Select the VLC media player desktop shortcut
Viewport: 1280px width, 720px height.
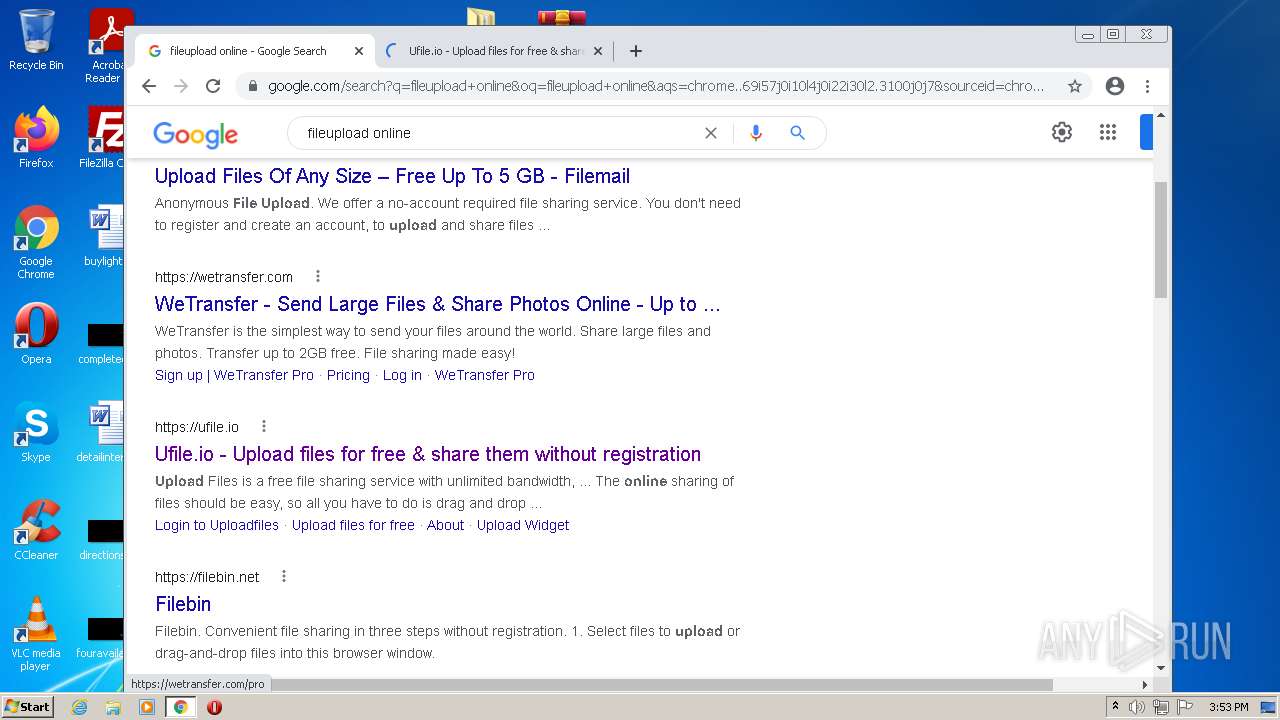[36, 634]
